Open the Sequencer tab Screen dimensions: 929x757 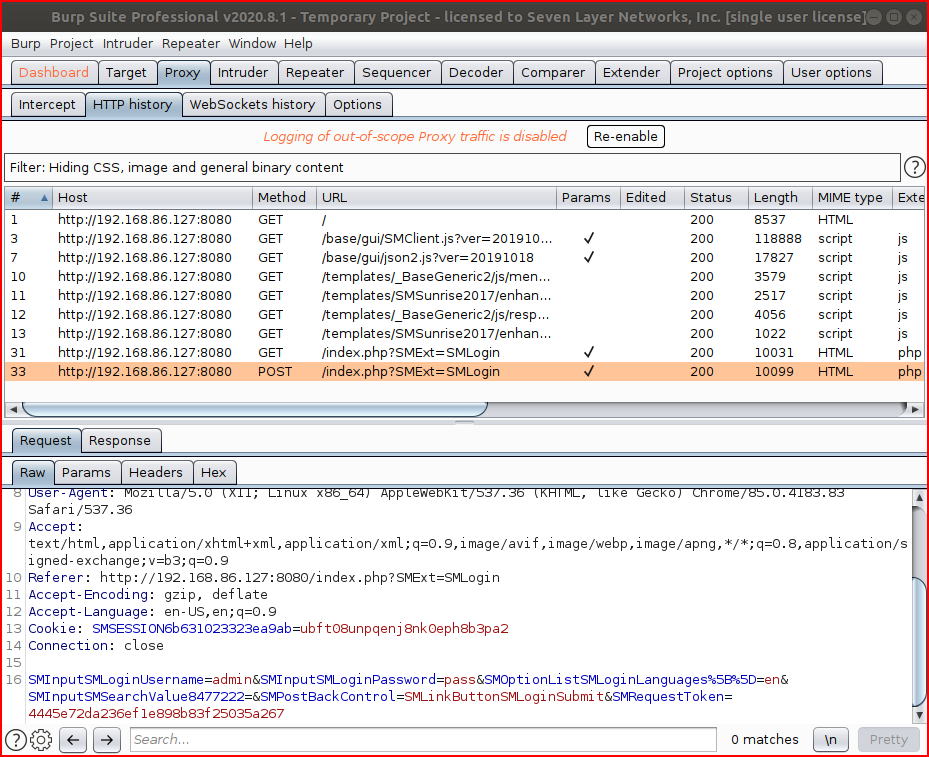[396, 73]
